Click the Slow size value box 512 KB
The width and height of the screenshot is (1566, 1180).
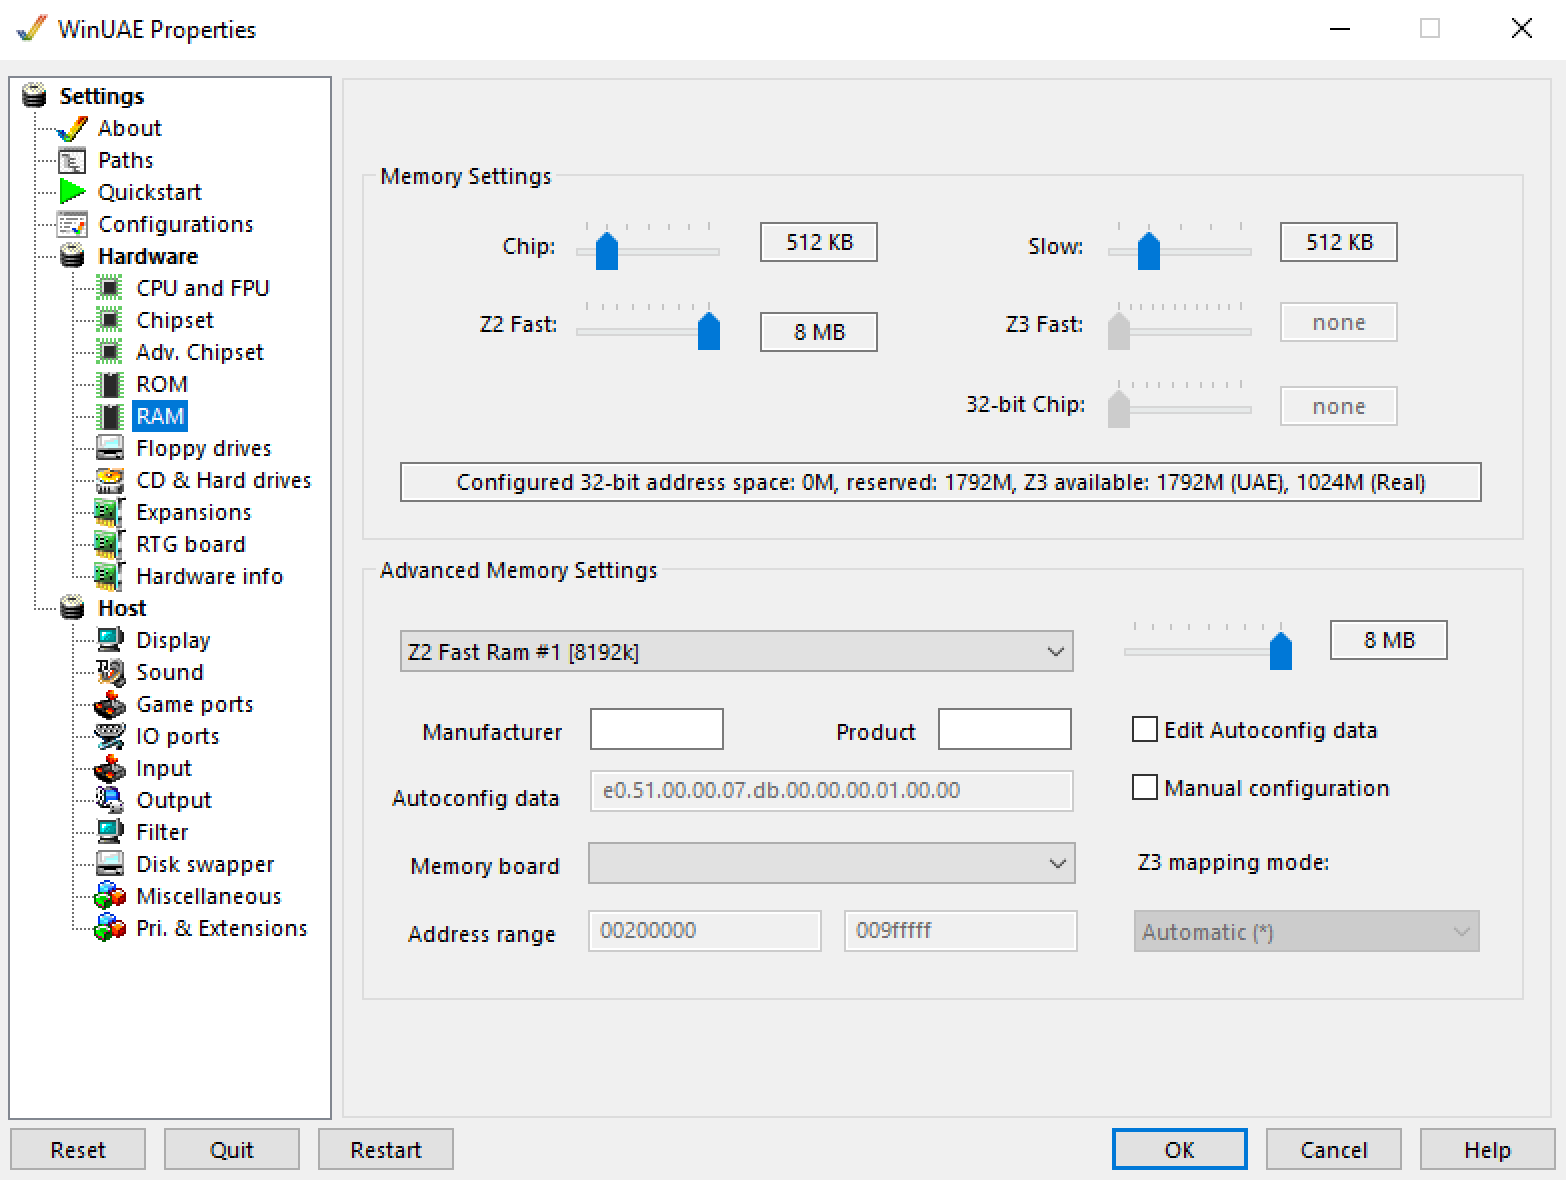[x=1339, y=242]
